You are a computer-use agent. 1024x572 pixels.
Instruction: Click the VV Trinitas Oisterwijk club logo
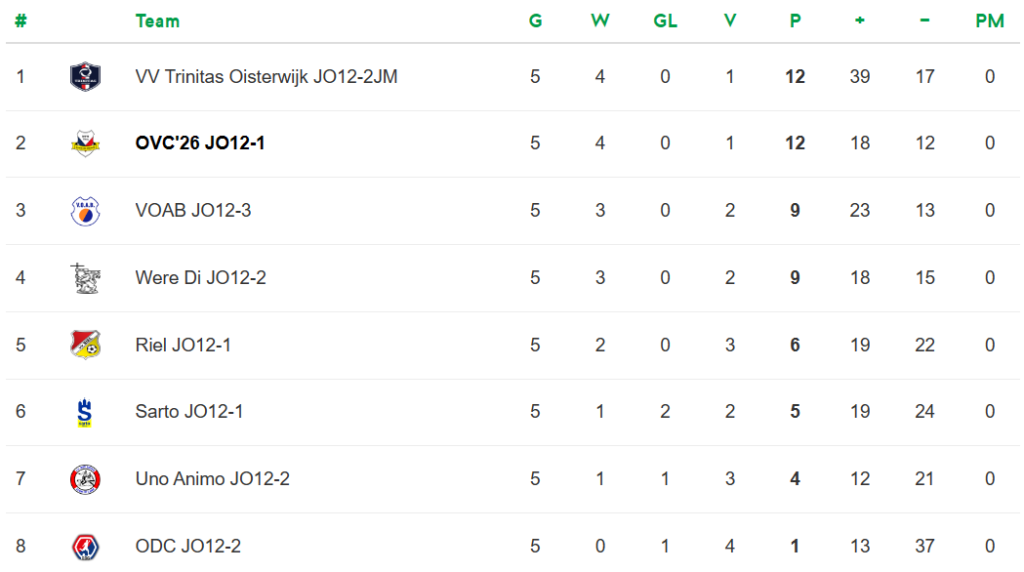tap(85, 77)
